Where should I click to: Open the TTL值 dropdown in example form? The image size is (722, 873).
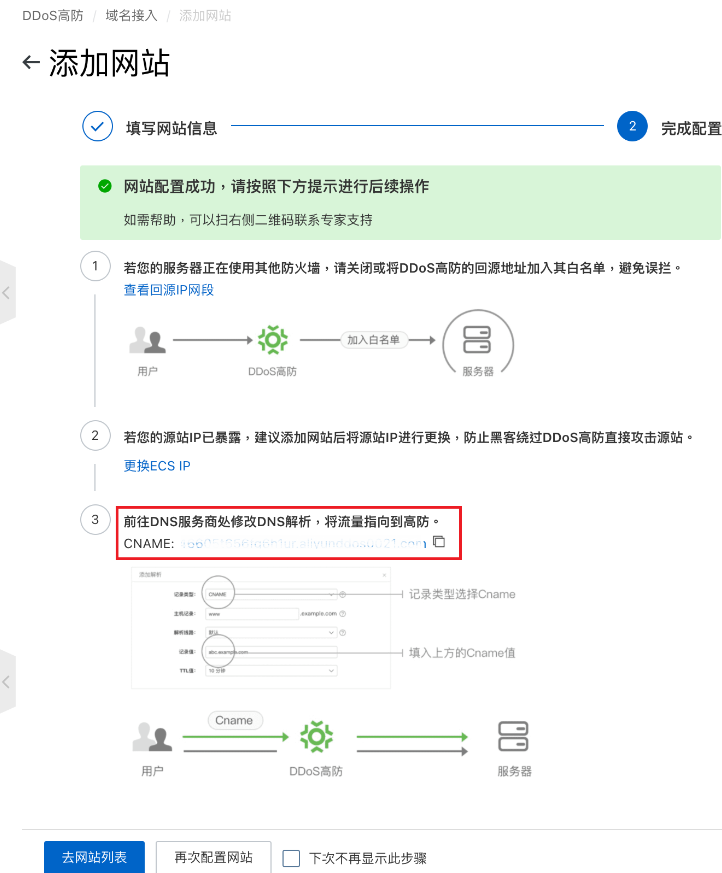(270, 671)
